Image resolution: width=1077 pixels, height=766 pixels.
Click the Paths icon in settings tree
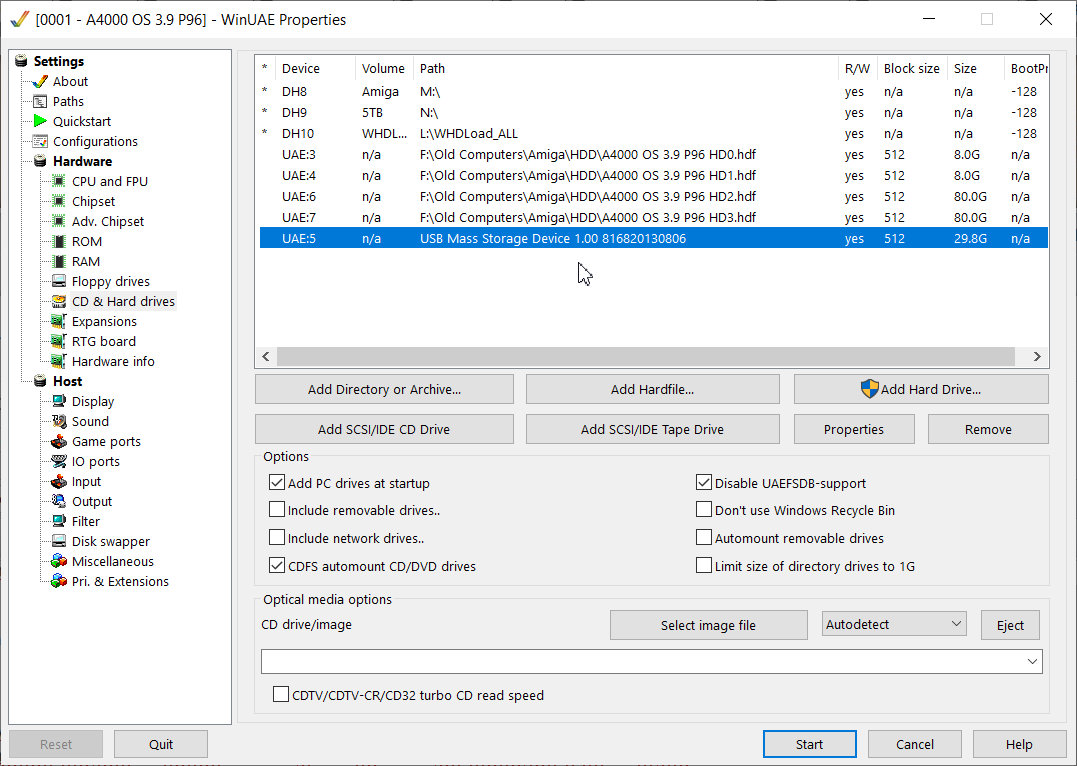(41, 102)
